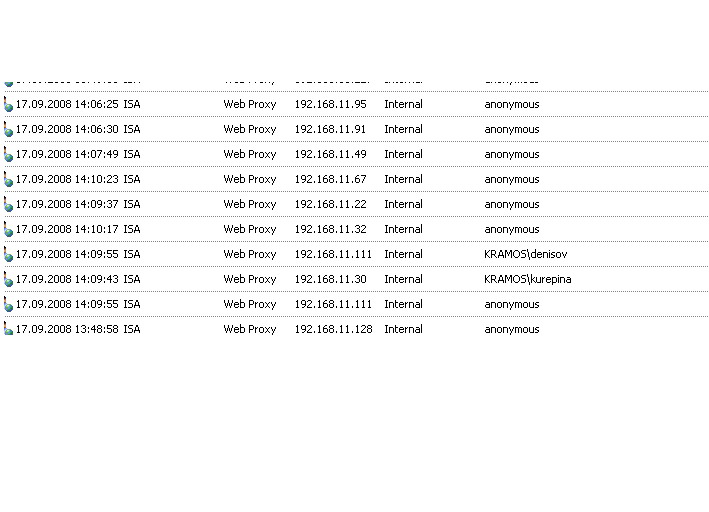
Task: Select the KRAMOS\denisov user entry
Action: click(525, 254)
